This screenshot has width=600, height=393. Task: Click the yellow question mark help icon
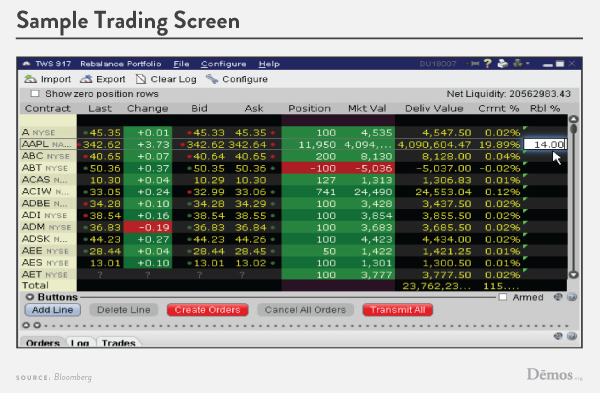(487, 64)
